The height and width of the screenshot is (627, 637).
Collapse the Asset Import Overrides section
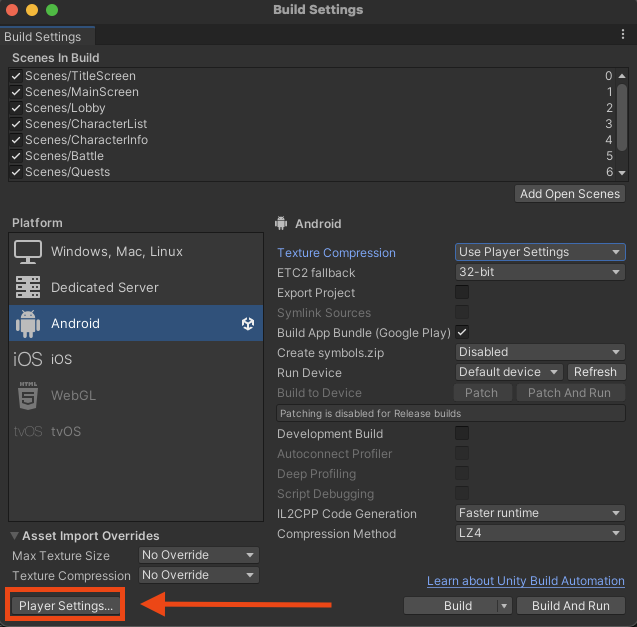tap(15, 536)
